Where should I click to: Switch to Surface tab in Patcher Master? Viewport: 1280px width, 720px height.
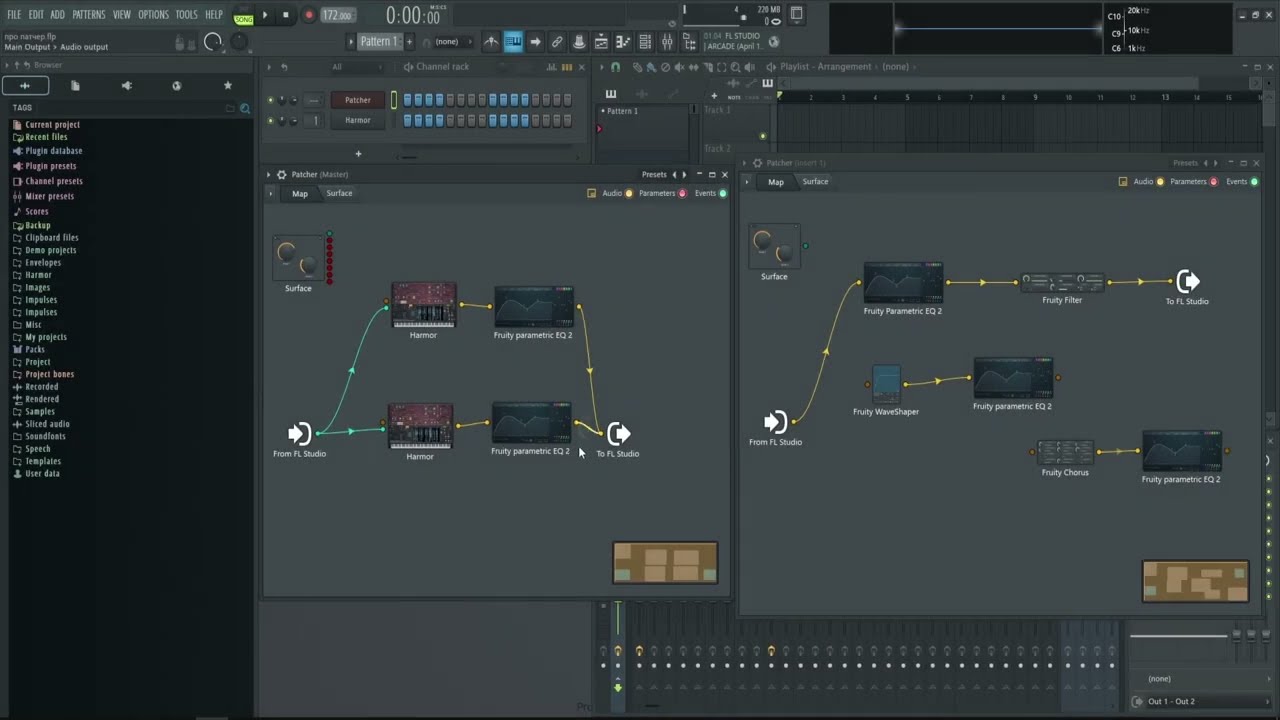[x=339, y=193]
